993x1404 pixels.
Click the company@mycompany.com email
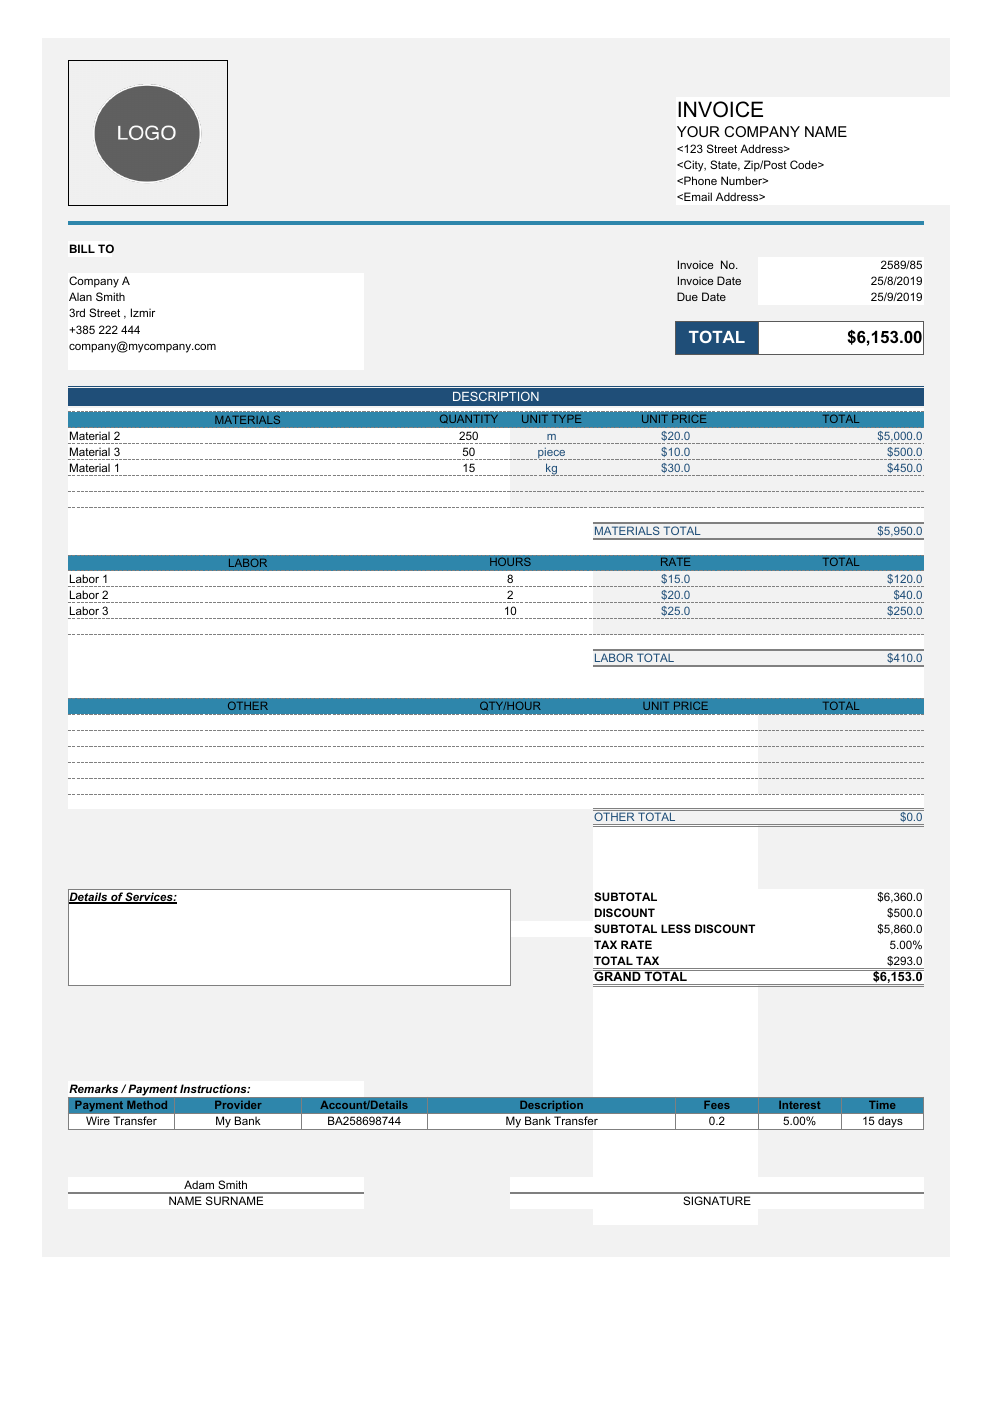[142, 346]
